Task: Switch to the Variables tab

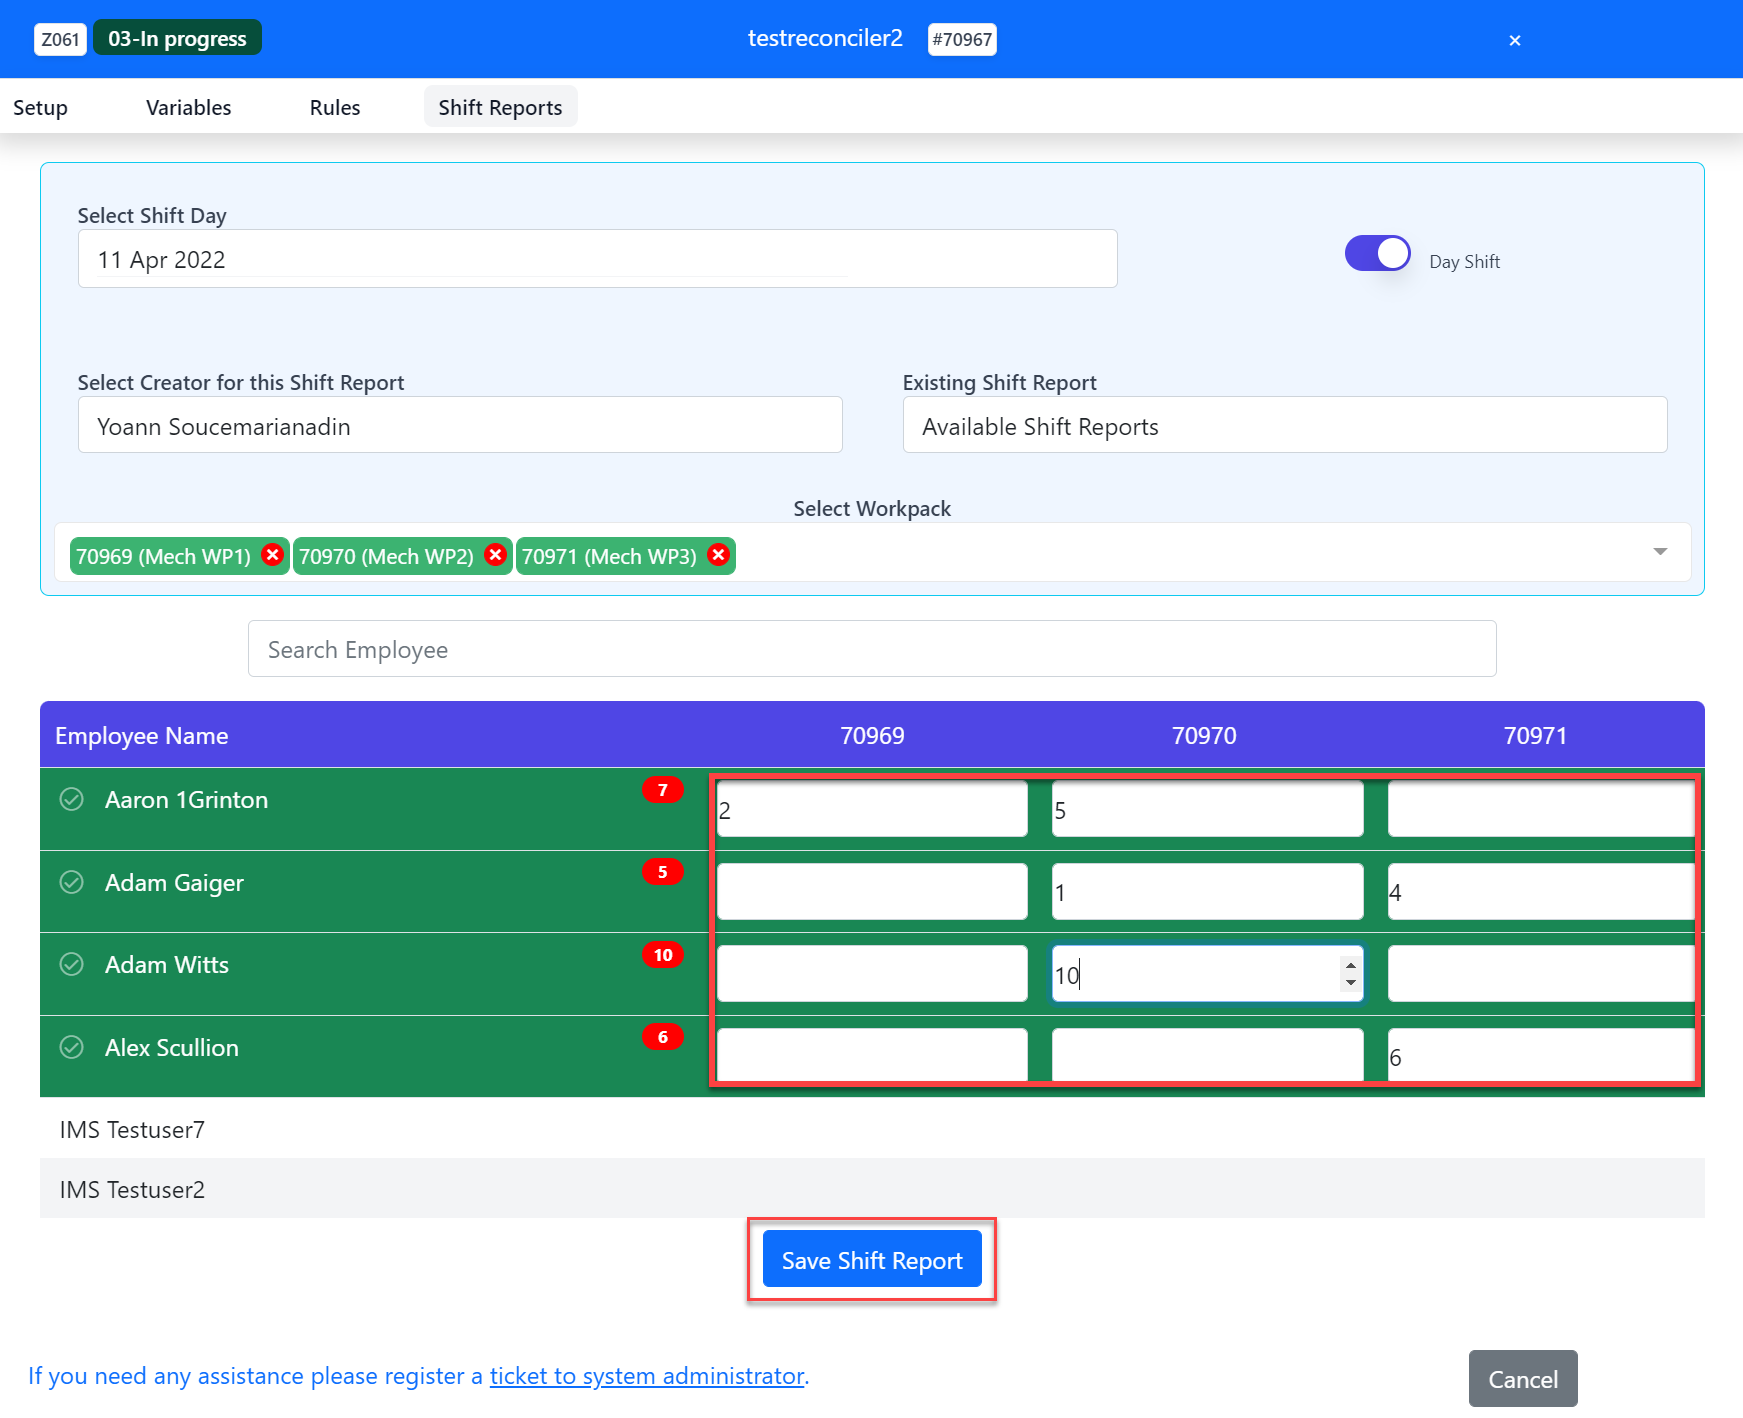Action: coord(188,107)
